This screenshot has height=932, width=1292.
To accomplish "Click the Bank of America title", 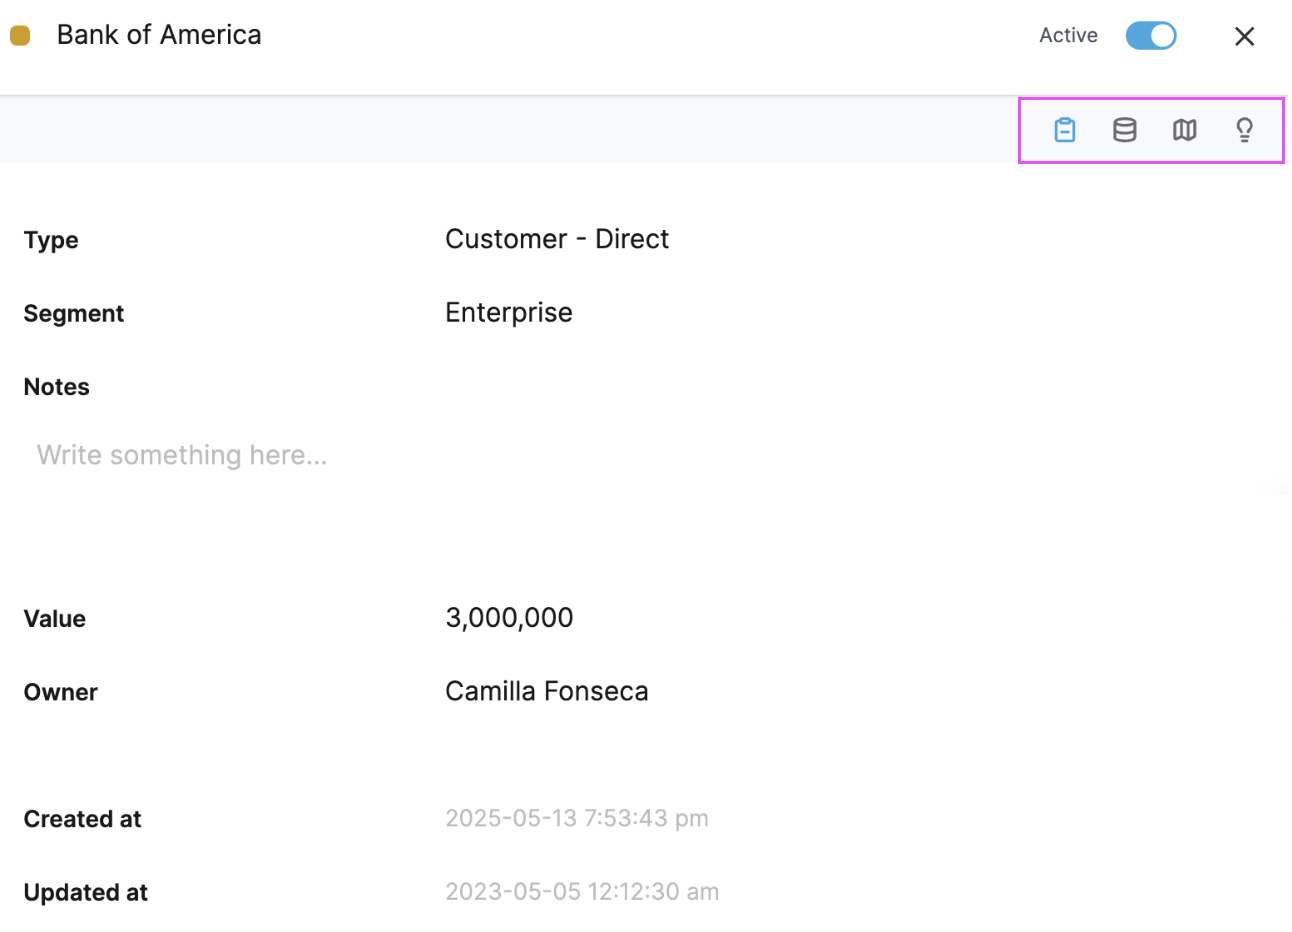I will [159, 35].
